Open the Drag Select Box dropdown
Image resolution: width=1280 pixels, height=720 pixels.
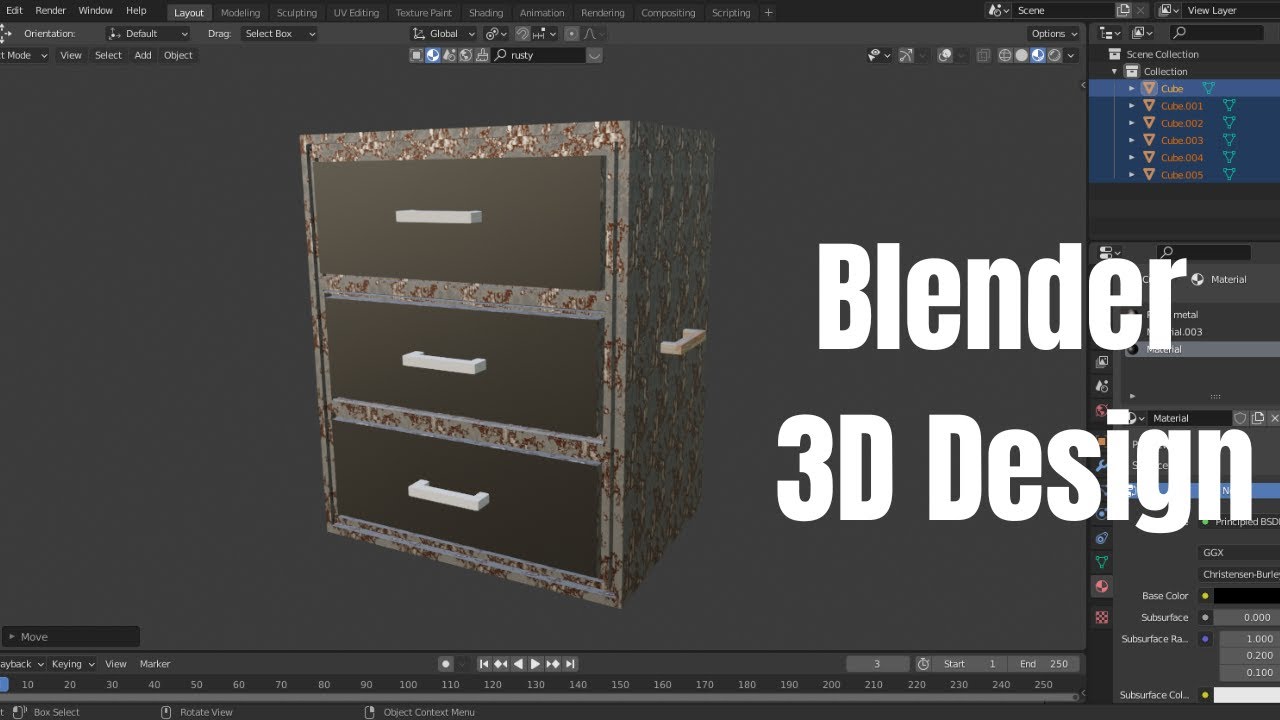point(280,33)
